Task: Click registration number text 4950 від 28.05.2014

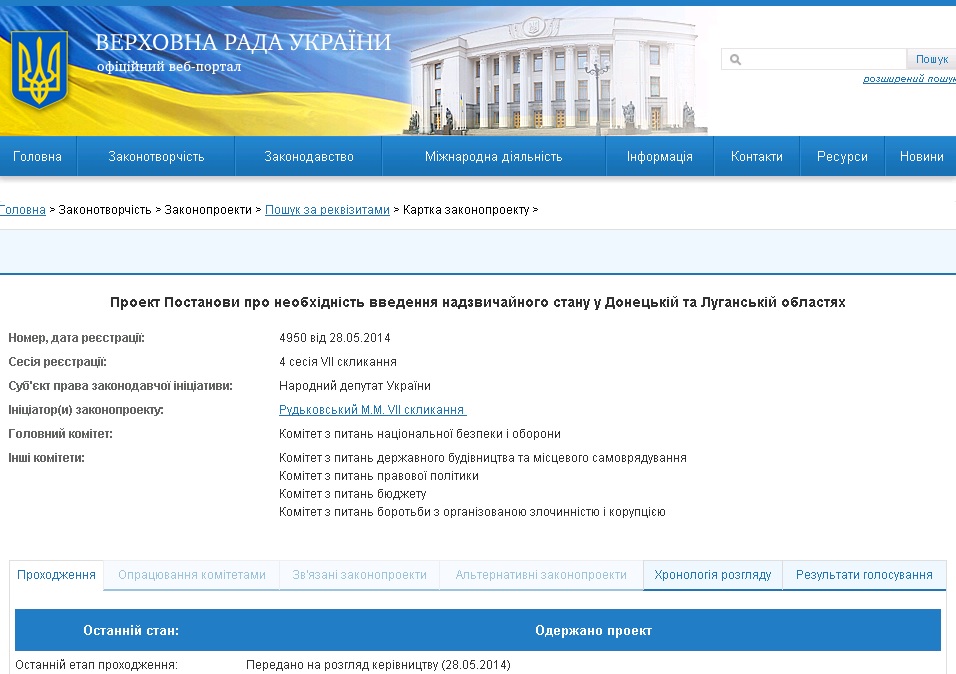Action: pyautogui.click(x=335, y=338)
